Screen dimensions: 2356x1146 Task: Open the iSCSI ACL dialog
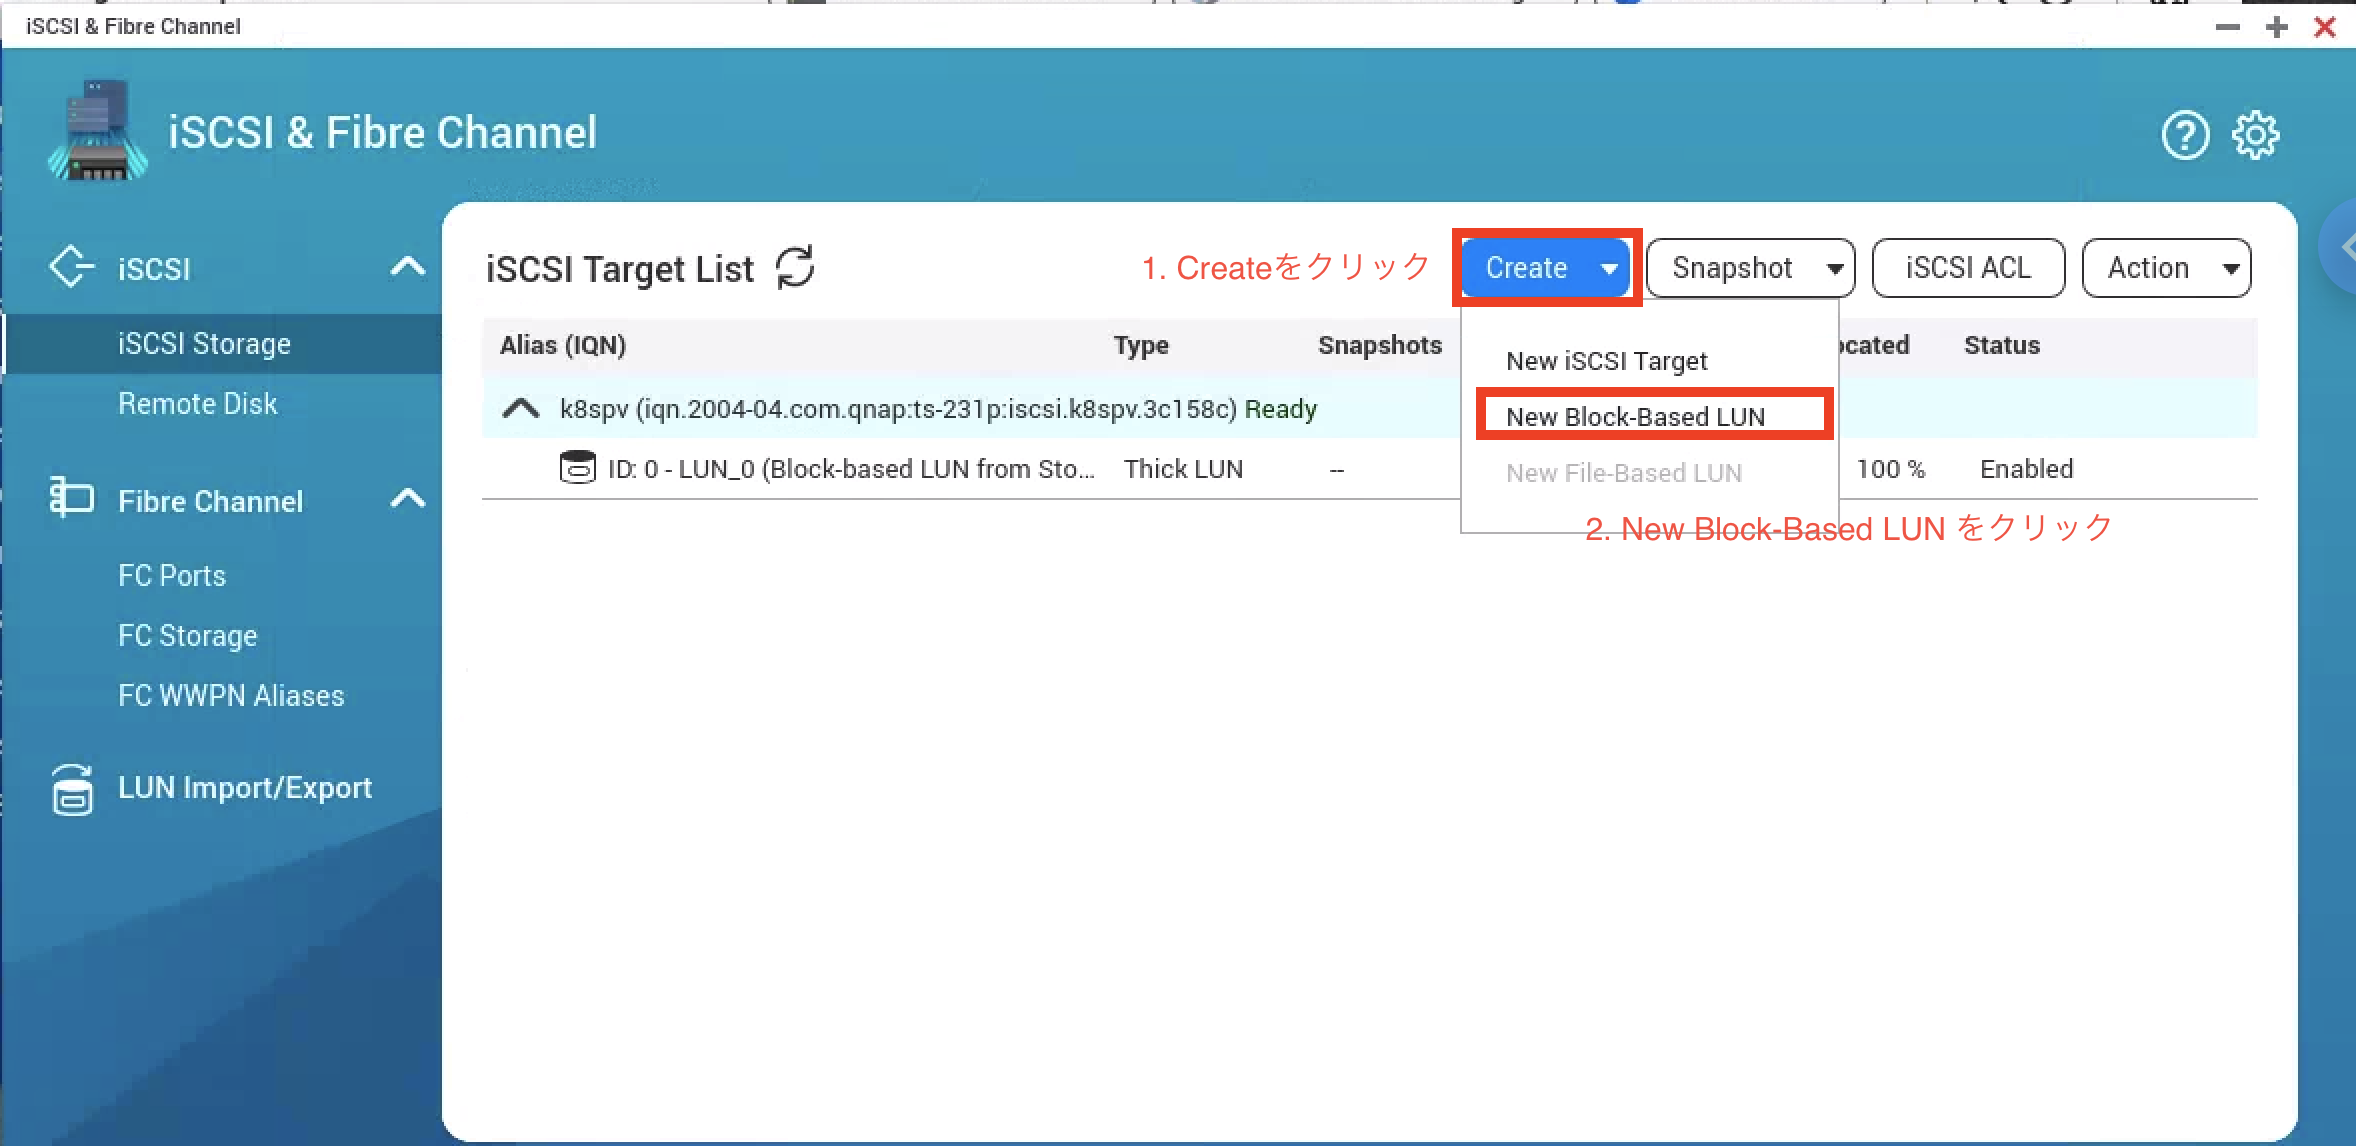coord(1968,268)
